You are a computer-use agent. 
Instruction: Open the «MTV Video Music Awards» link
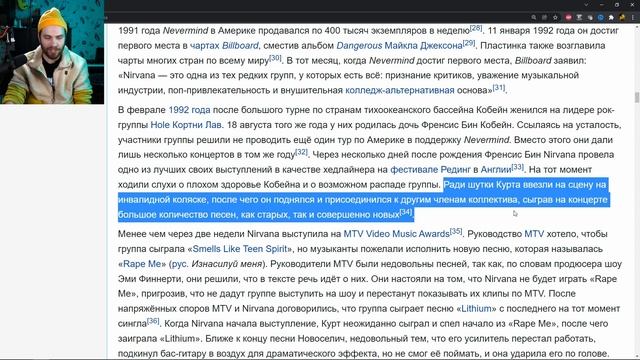pyautogui.click(x=396, y=234)
